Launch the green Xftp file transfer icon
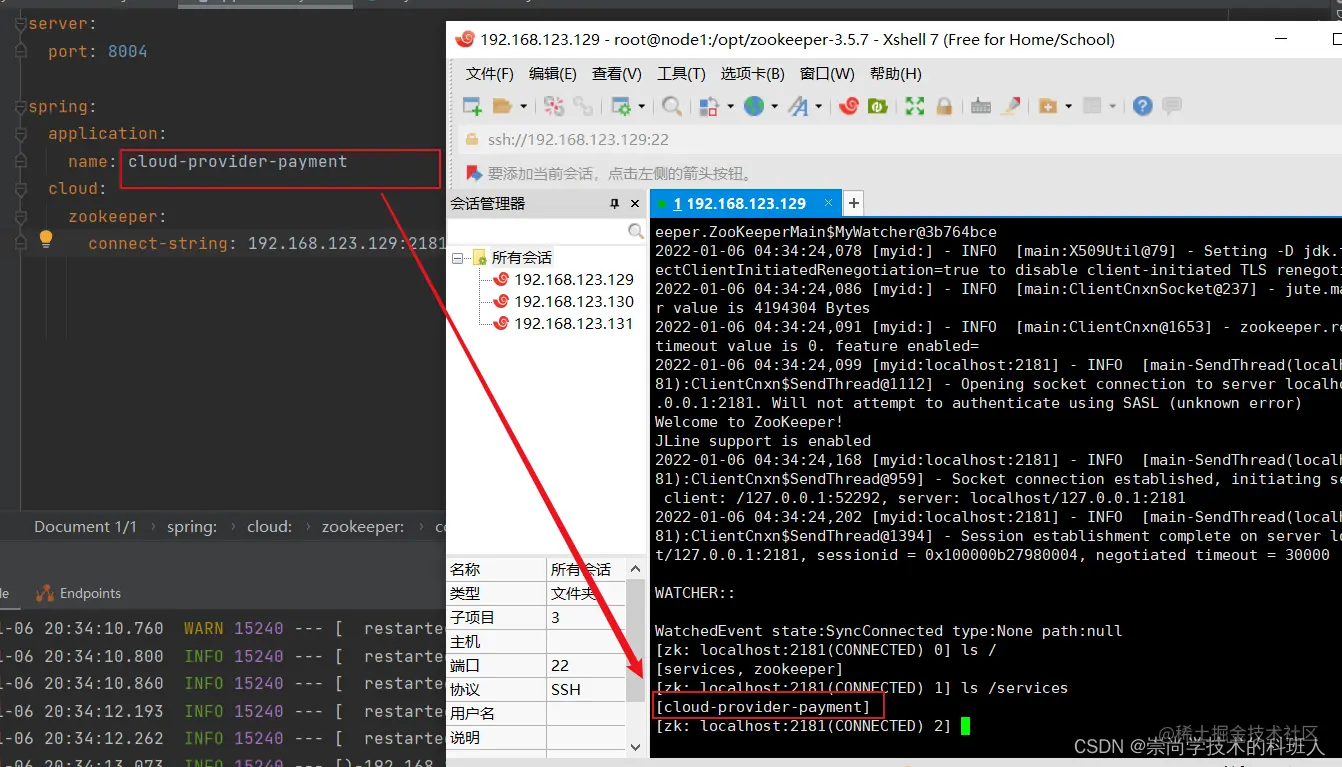This screenshot has width=1342, height=767. tap(878, 106)
